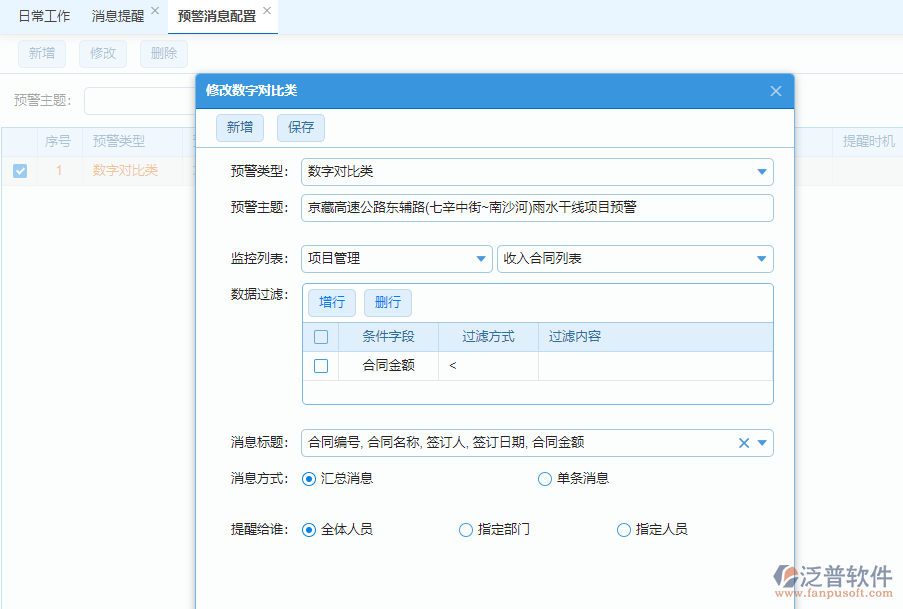Open the 收入合同列表 dropdown
Viewport: 903px width, 609px height.
[x=759, y=258]
